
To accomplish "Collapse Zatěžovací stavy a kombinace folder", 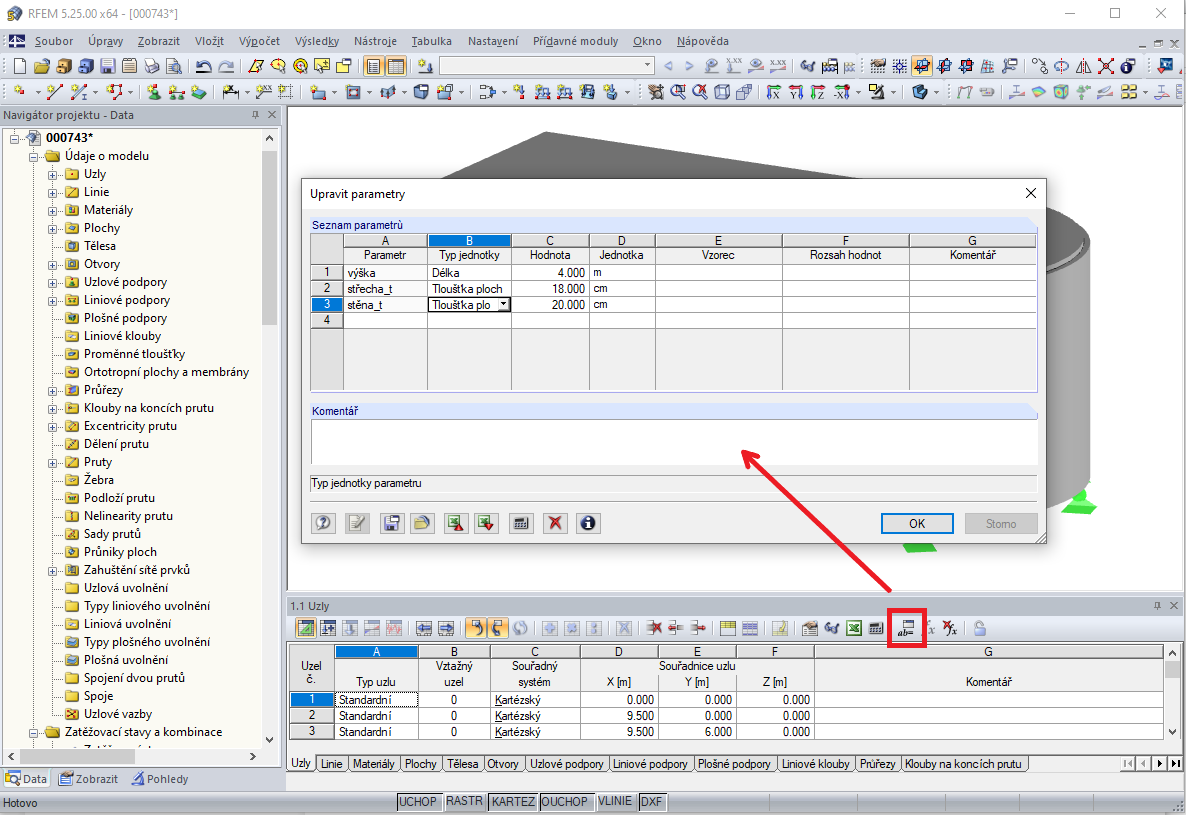I will pos(34,733).
